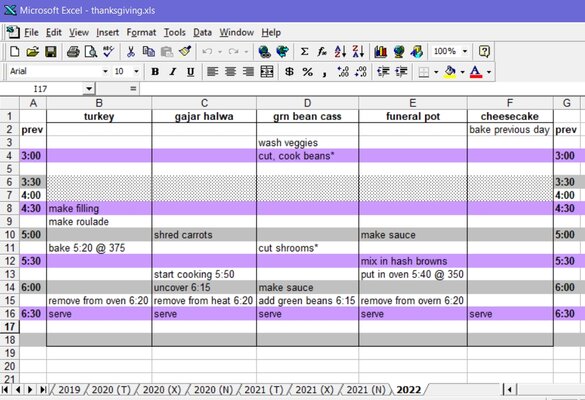The width and height of the screenshot is (585, 400).
Task: Apply Currency Style dollar icon
Action: tap(289, 72)
